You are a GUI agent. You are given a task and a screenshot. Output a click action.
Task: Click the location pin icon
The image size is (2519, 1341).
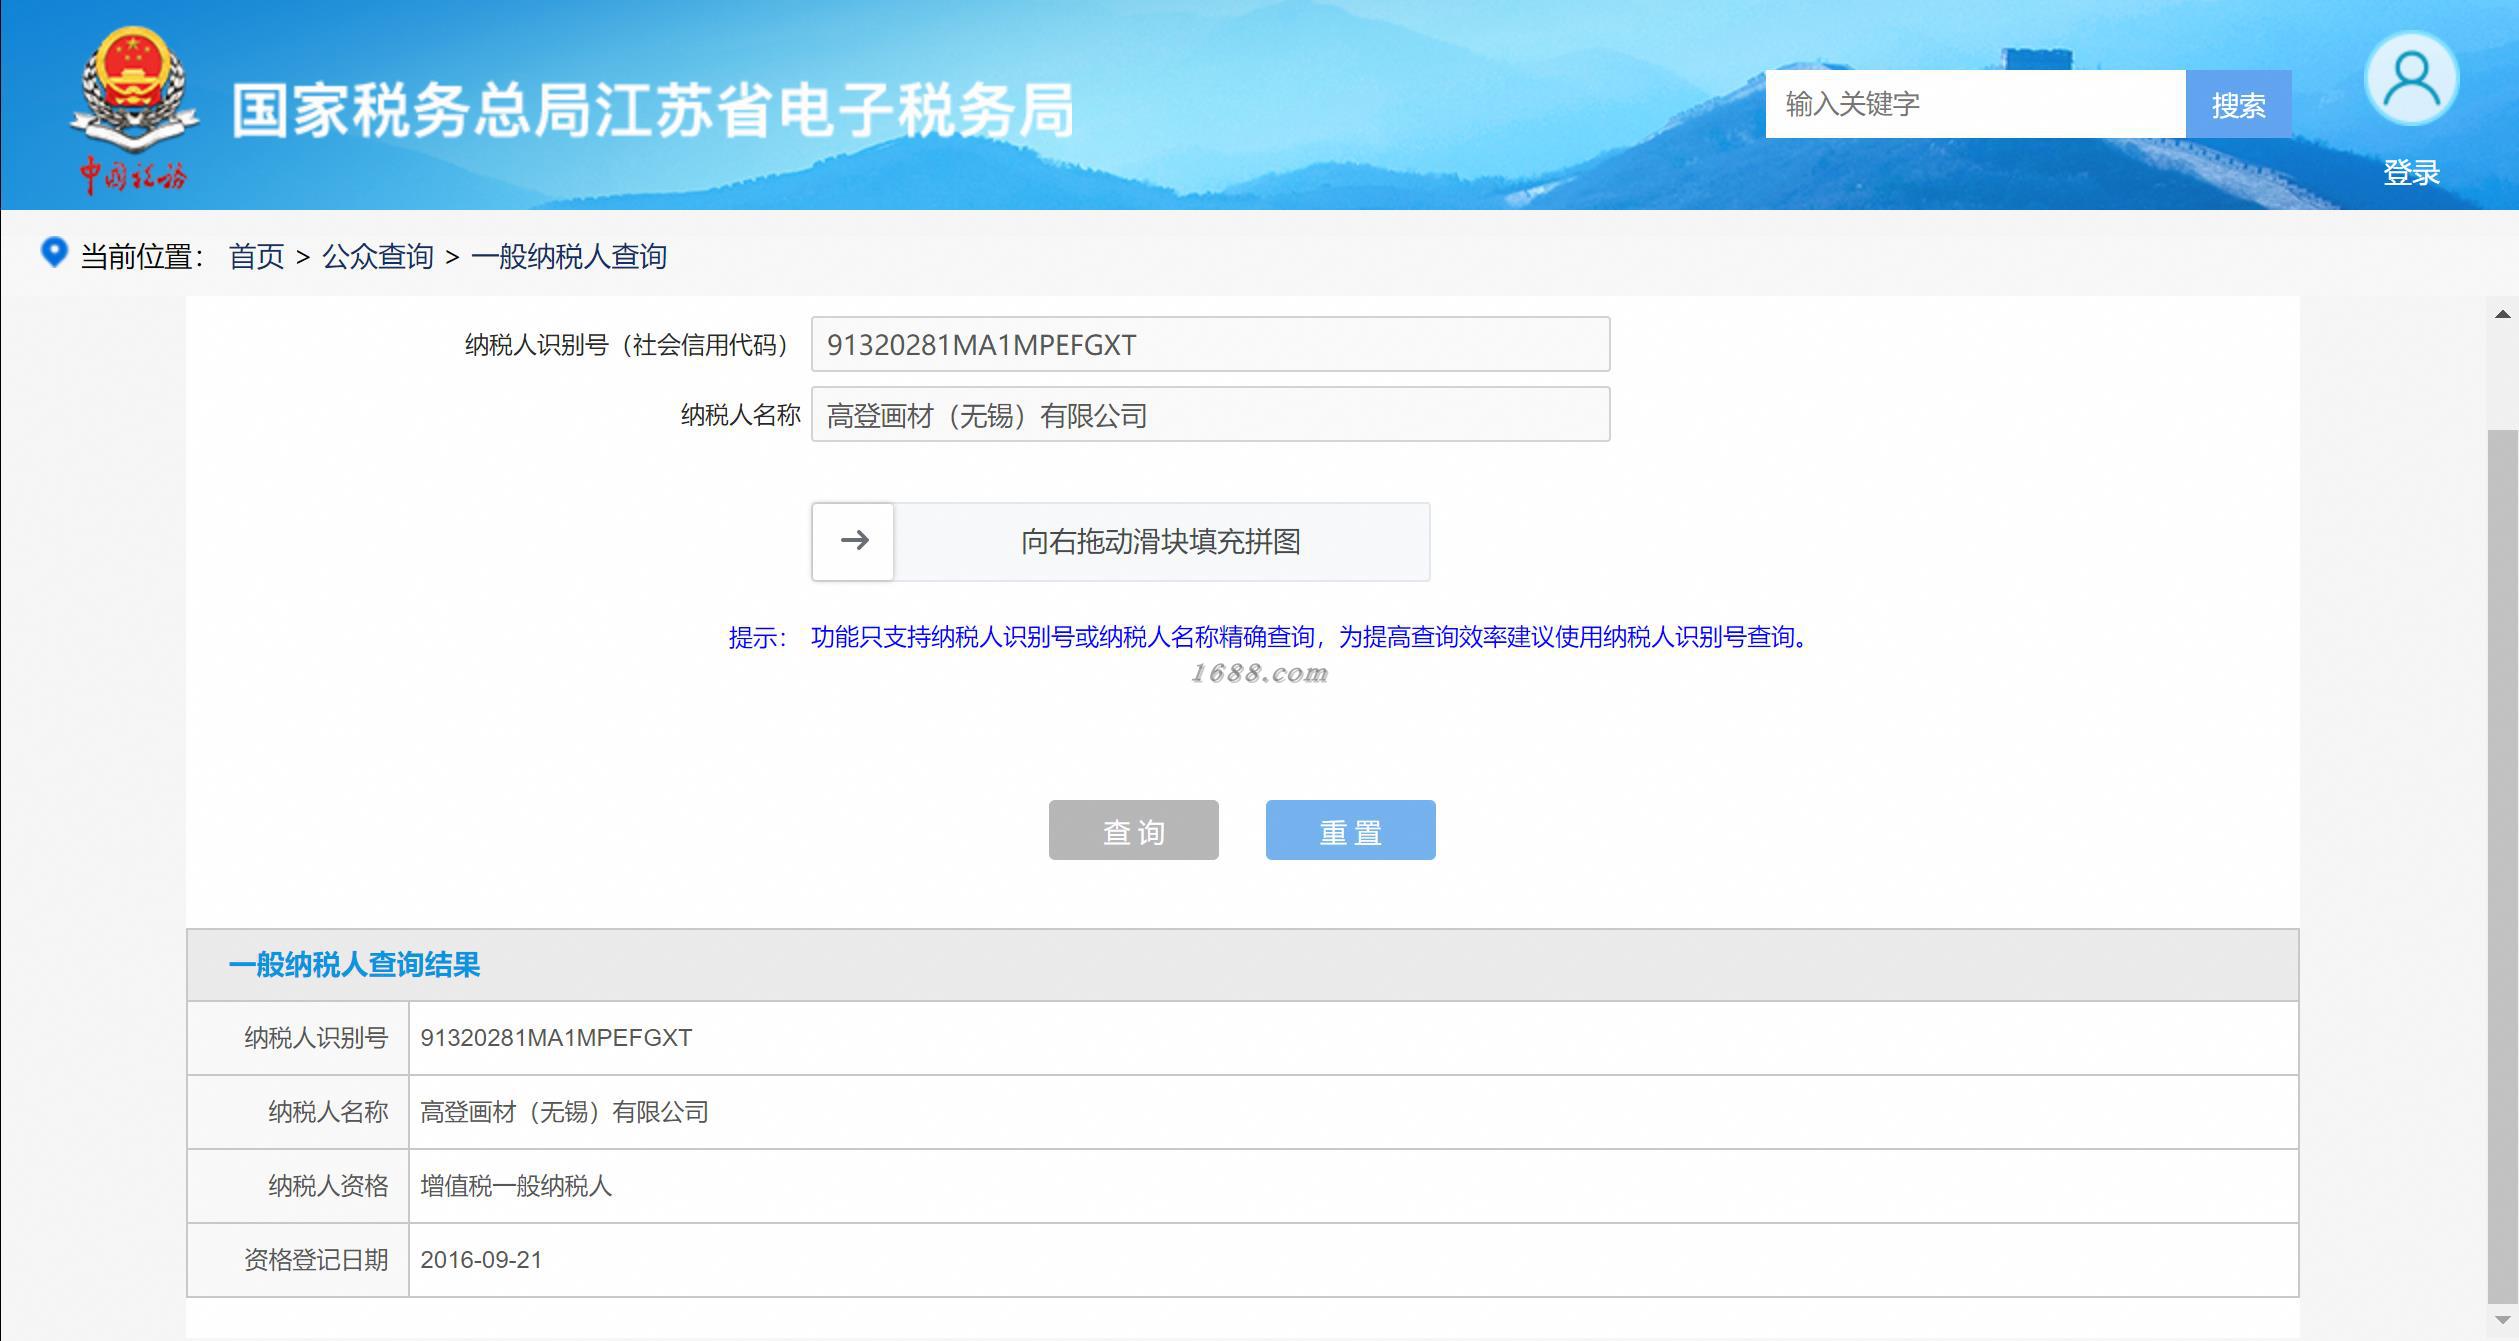click(x=53, y=252)
